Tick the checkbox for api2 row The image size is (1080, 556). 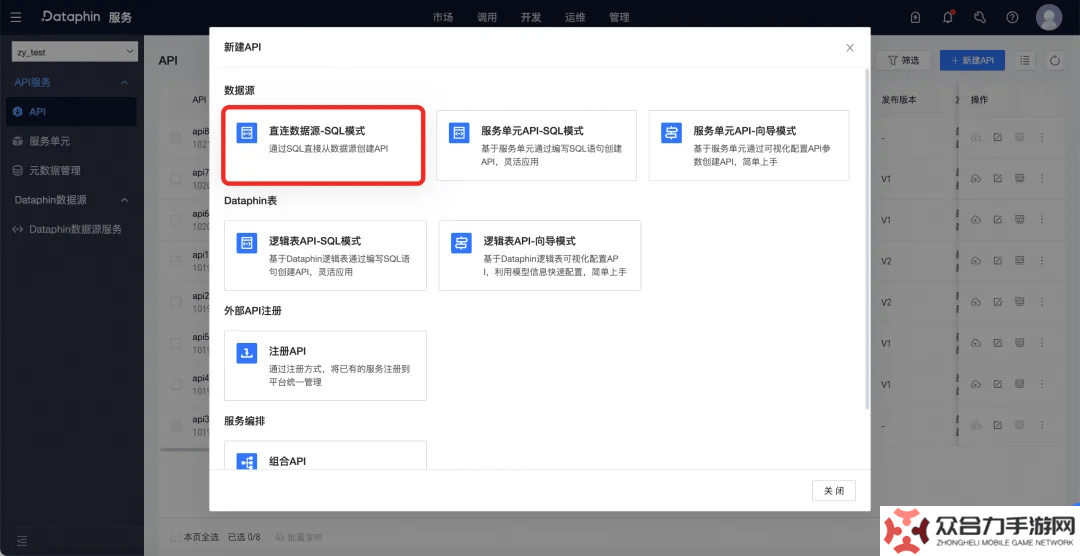(x=176, y=302)
